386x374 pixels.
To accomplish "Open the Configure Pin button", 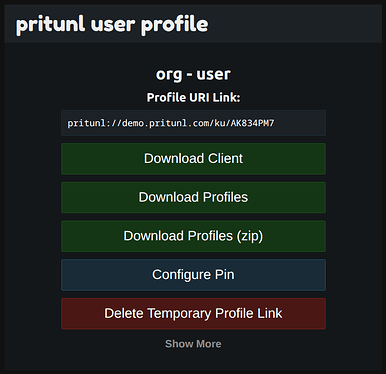I will click(193, 275).
